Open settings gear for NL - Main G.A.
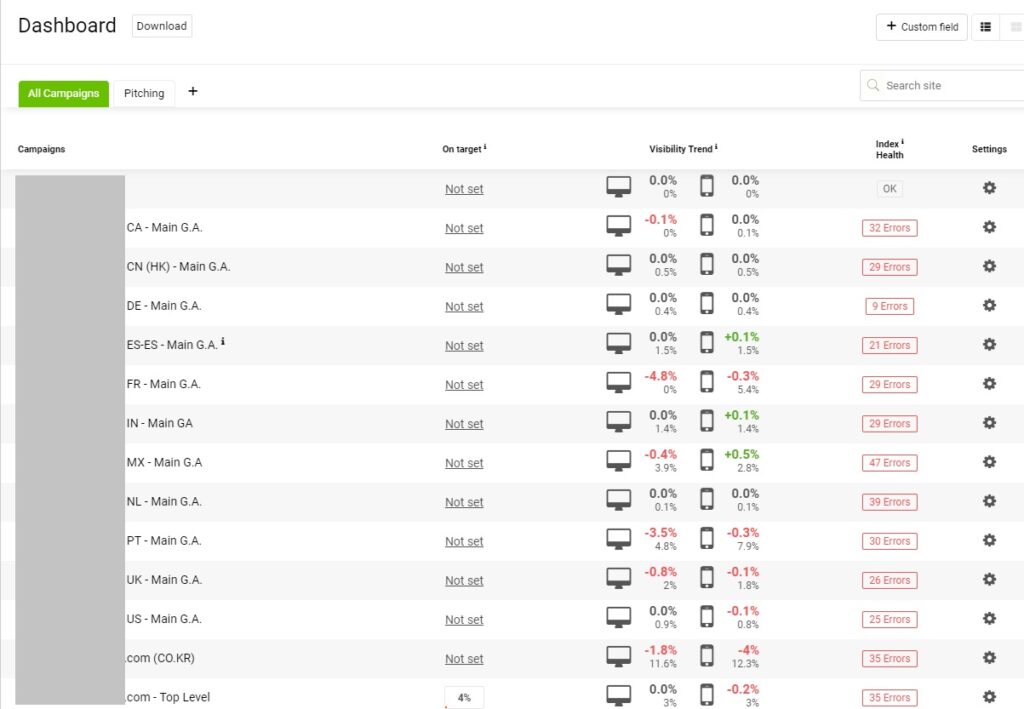 (989, 501)
